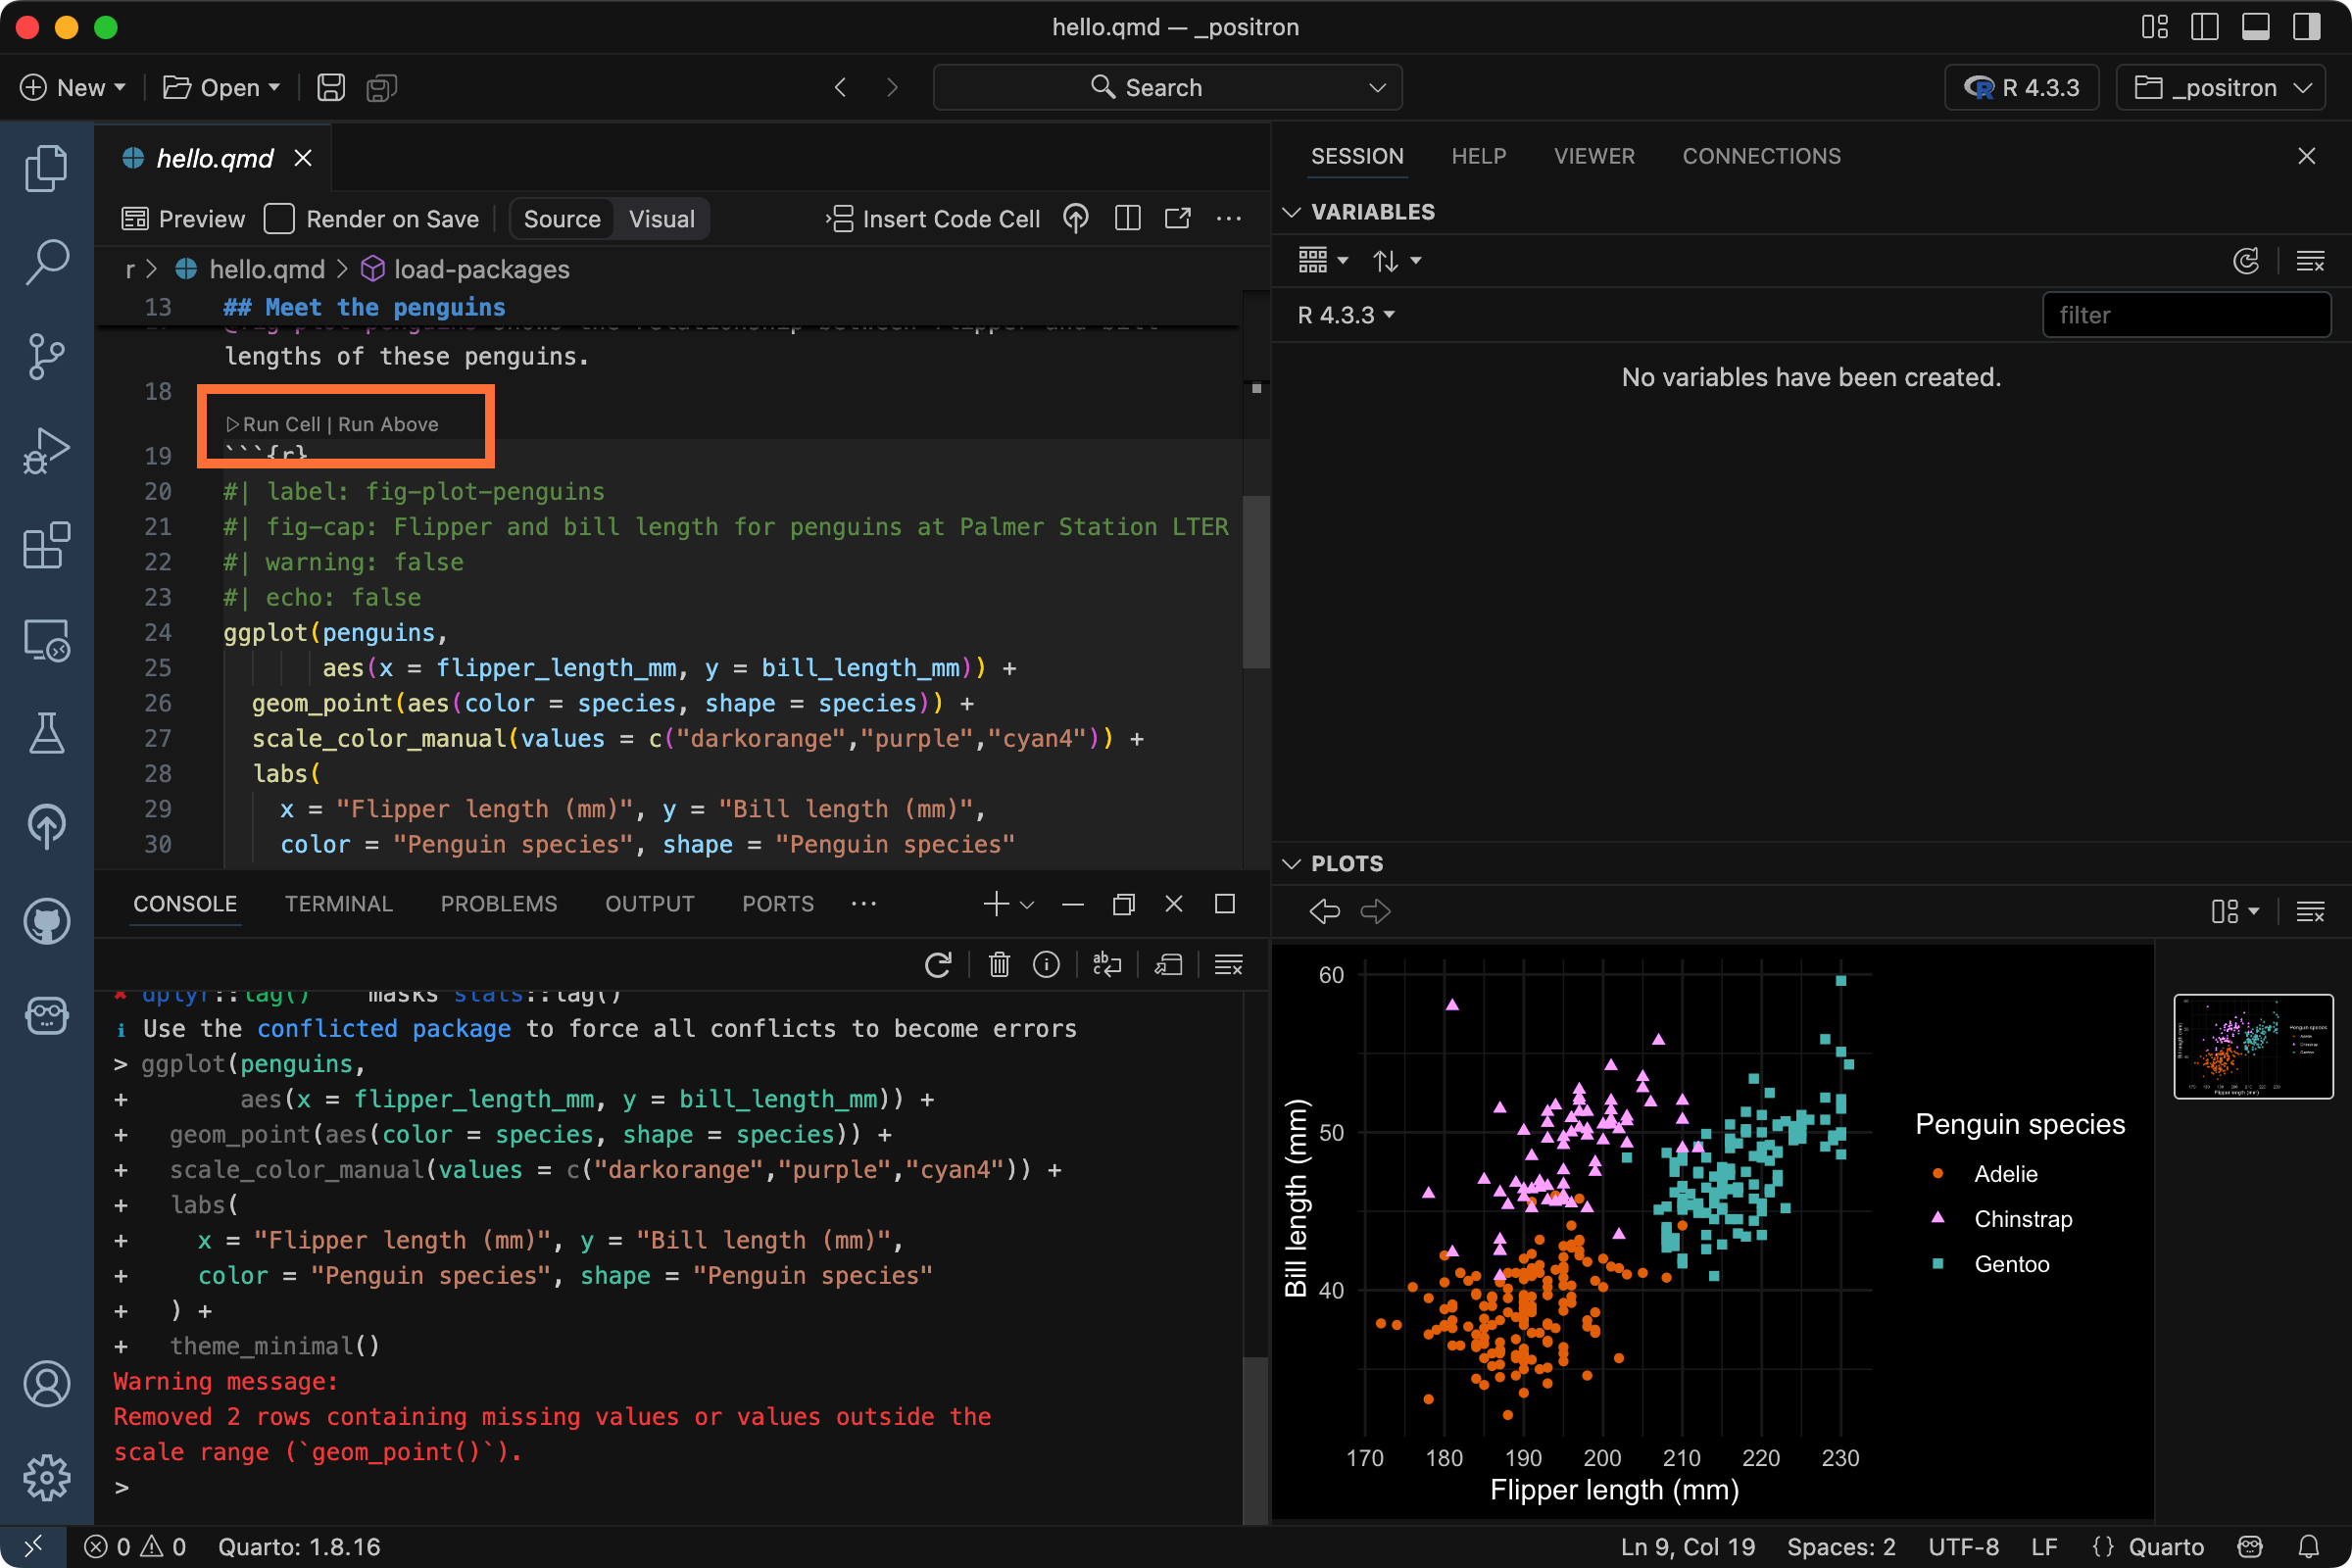Viewport: 2352px width, 1568px height.
Task: Restart the console with the restart icon
Action: coord(937,965)
